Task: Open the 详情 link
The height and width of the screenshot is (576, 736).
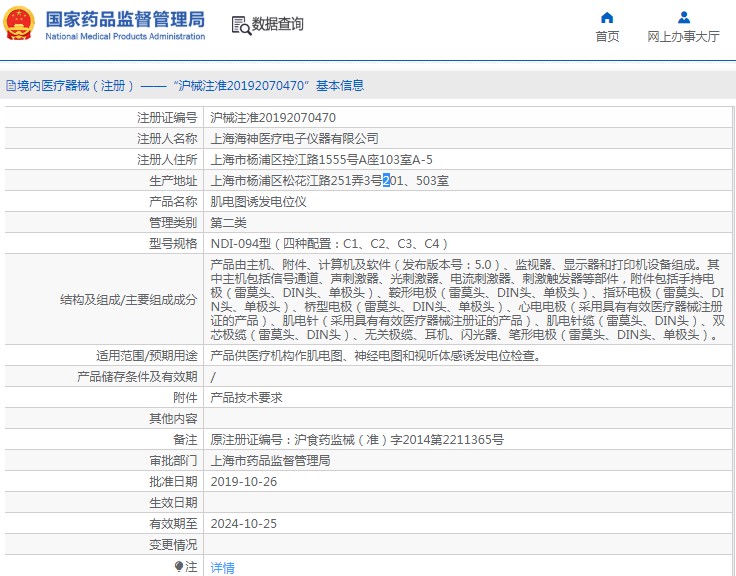Action: (x=222, y=567)
